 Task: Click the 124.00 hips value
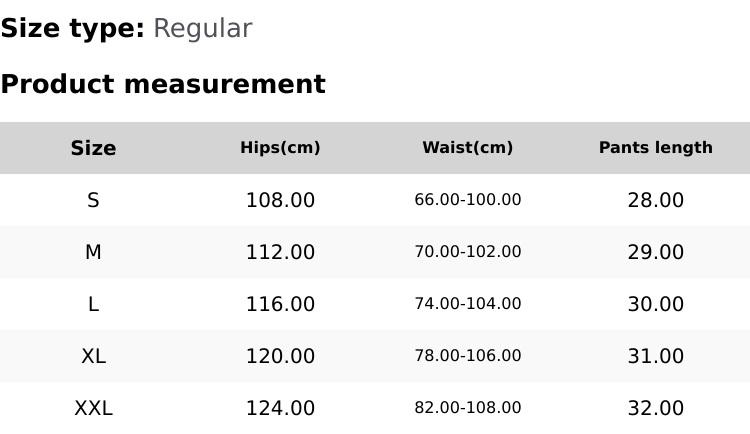point(280,408)
